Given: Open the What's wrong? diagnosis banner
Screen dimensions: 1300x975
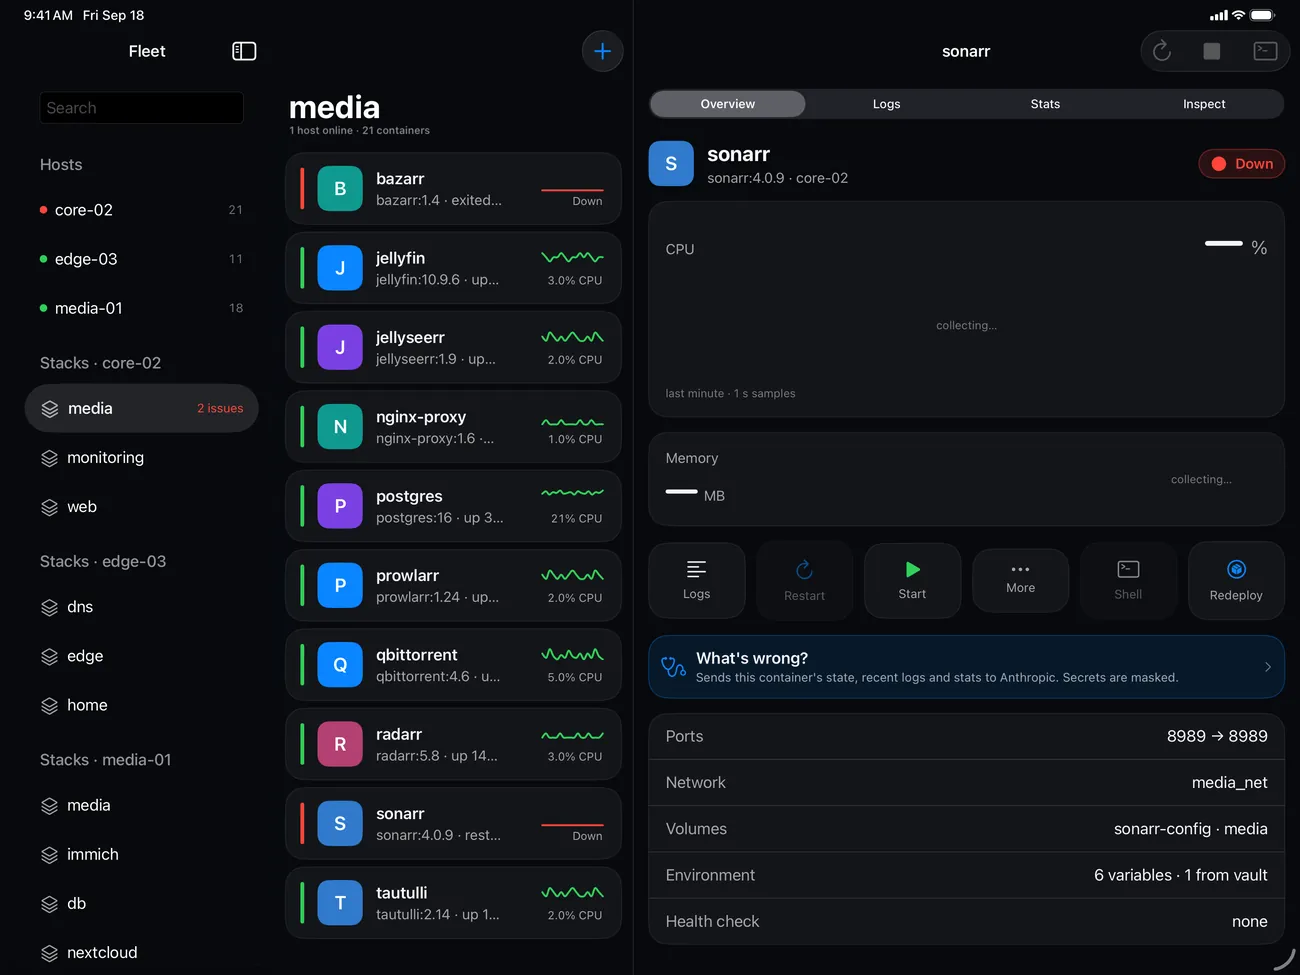Looking at the screenshot, I should point(967,667).
